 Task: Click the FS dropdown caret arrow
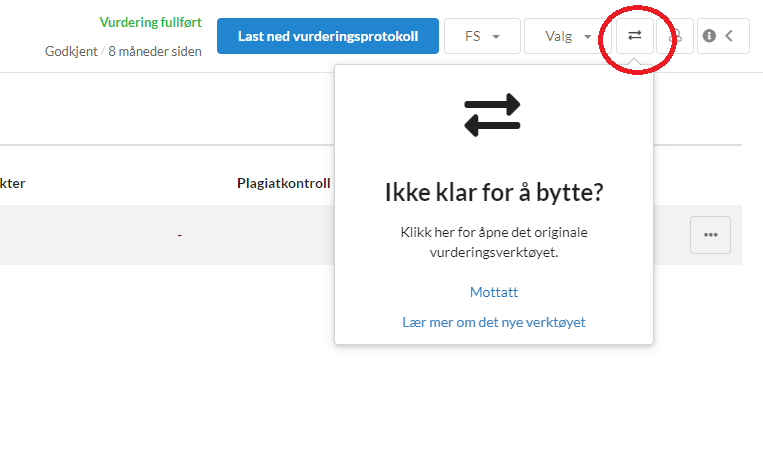point(496,37)
